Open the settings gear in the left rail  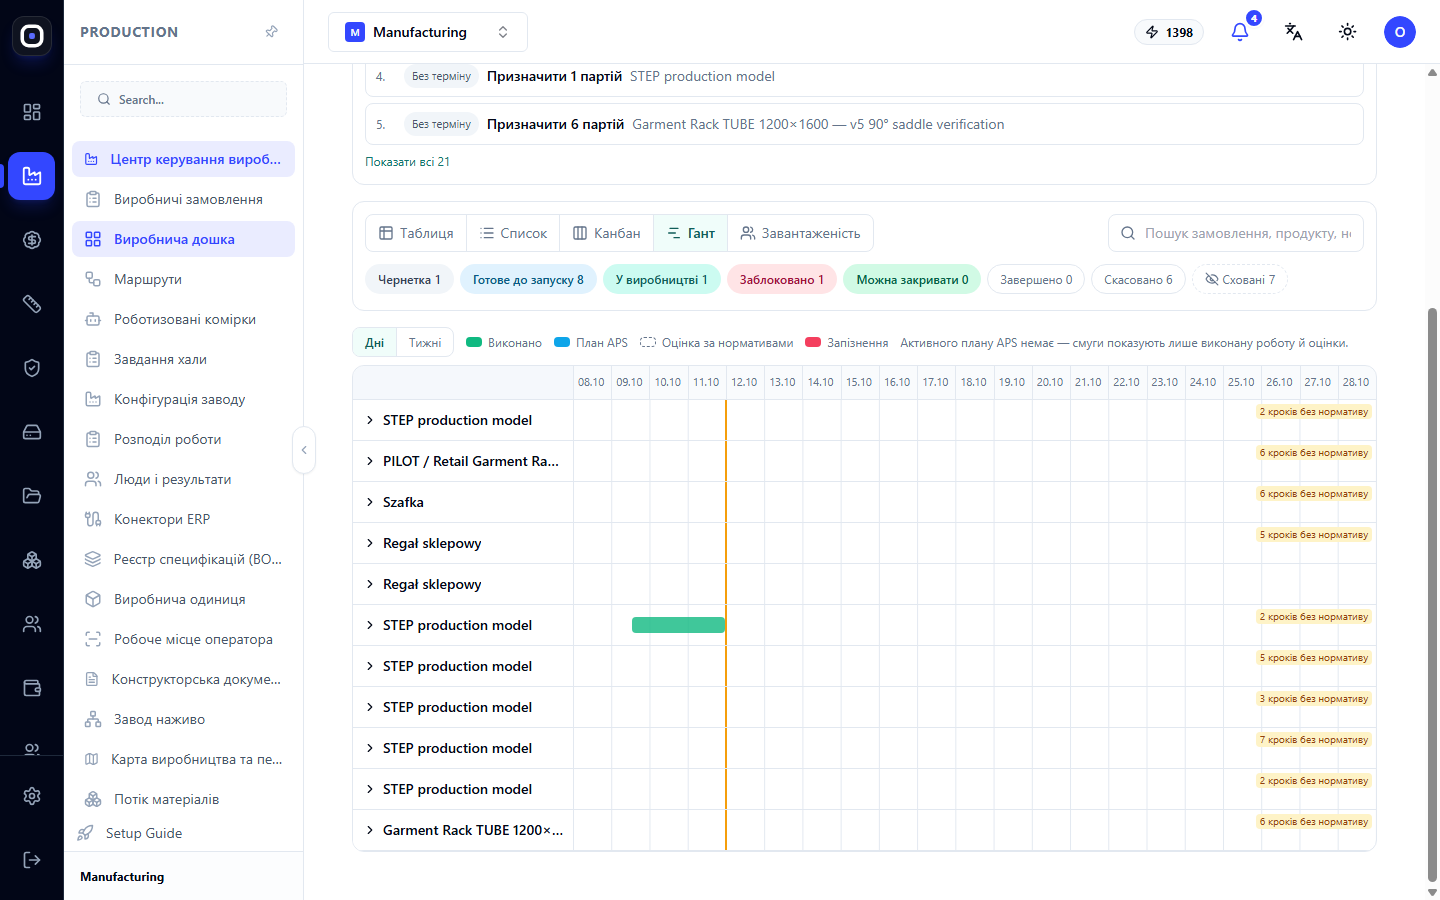32,796
